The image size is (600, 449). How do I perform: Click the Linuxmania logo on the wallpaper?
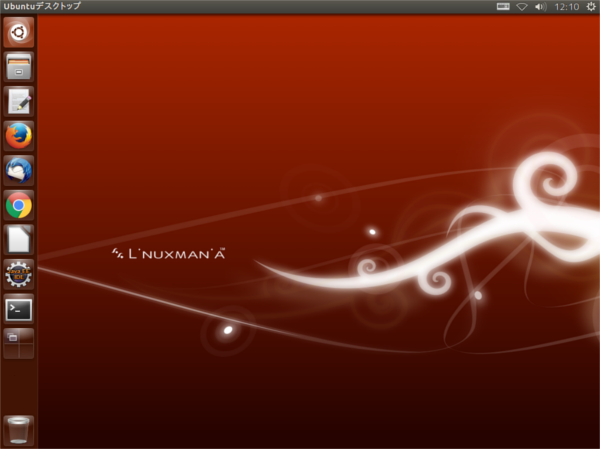click(x=169, y=253)
